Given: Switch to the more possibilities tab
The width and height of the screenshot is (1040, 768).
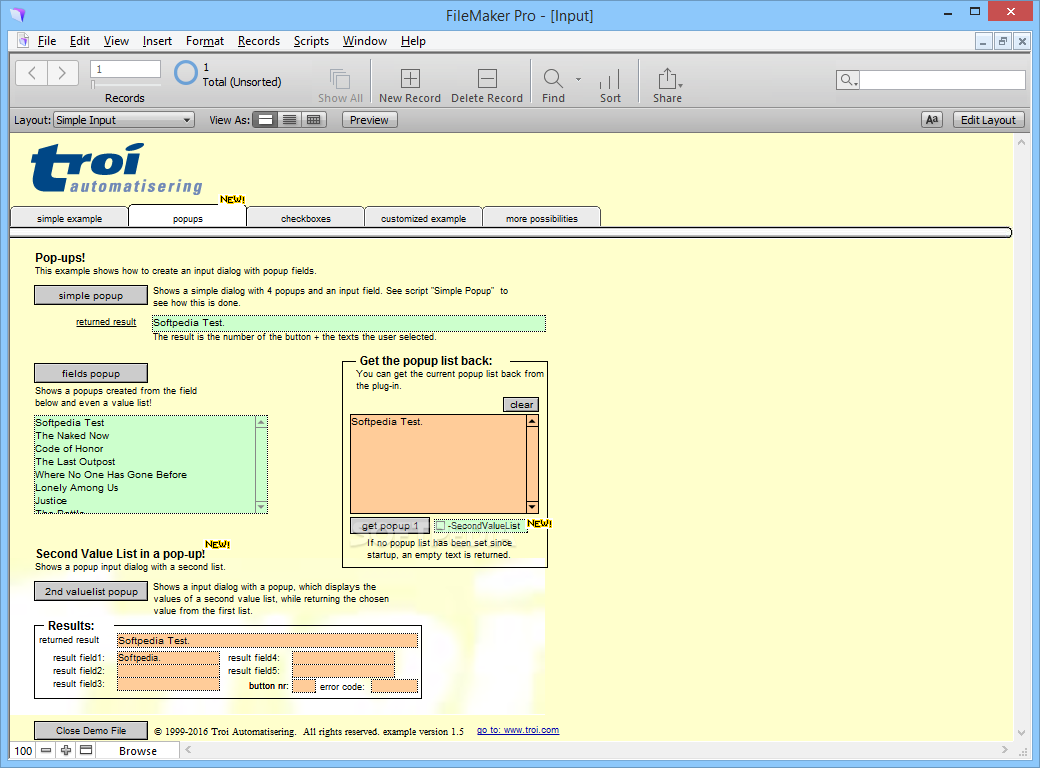Looking at the screenshot, I should (x=542, y=218).
